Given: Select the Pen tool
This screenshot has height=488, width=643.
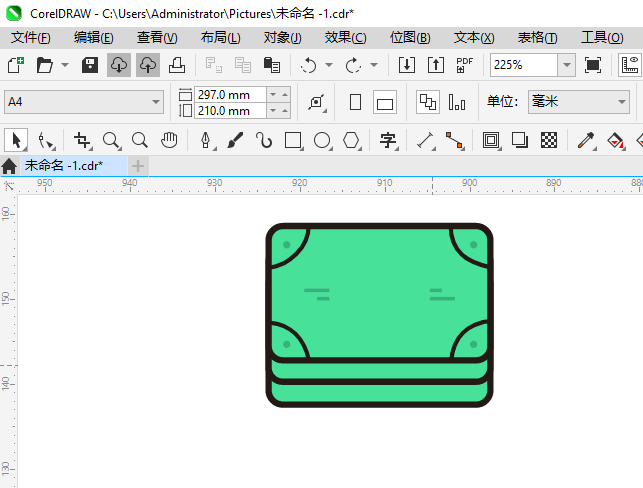Looking at the screenshot, I should click(206, 140).
